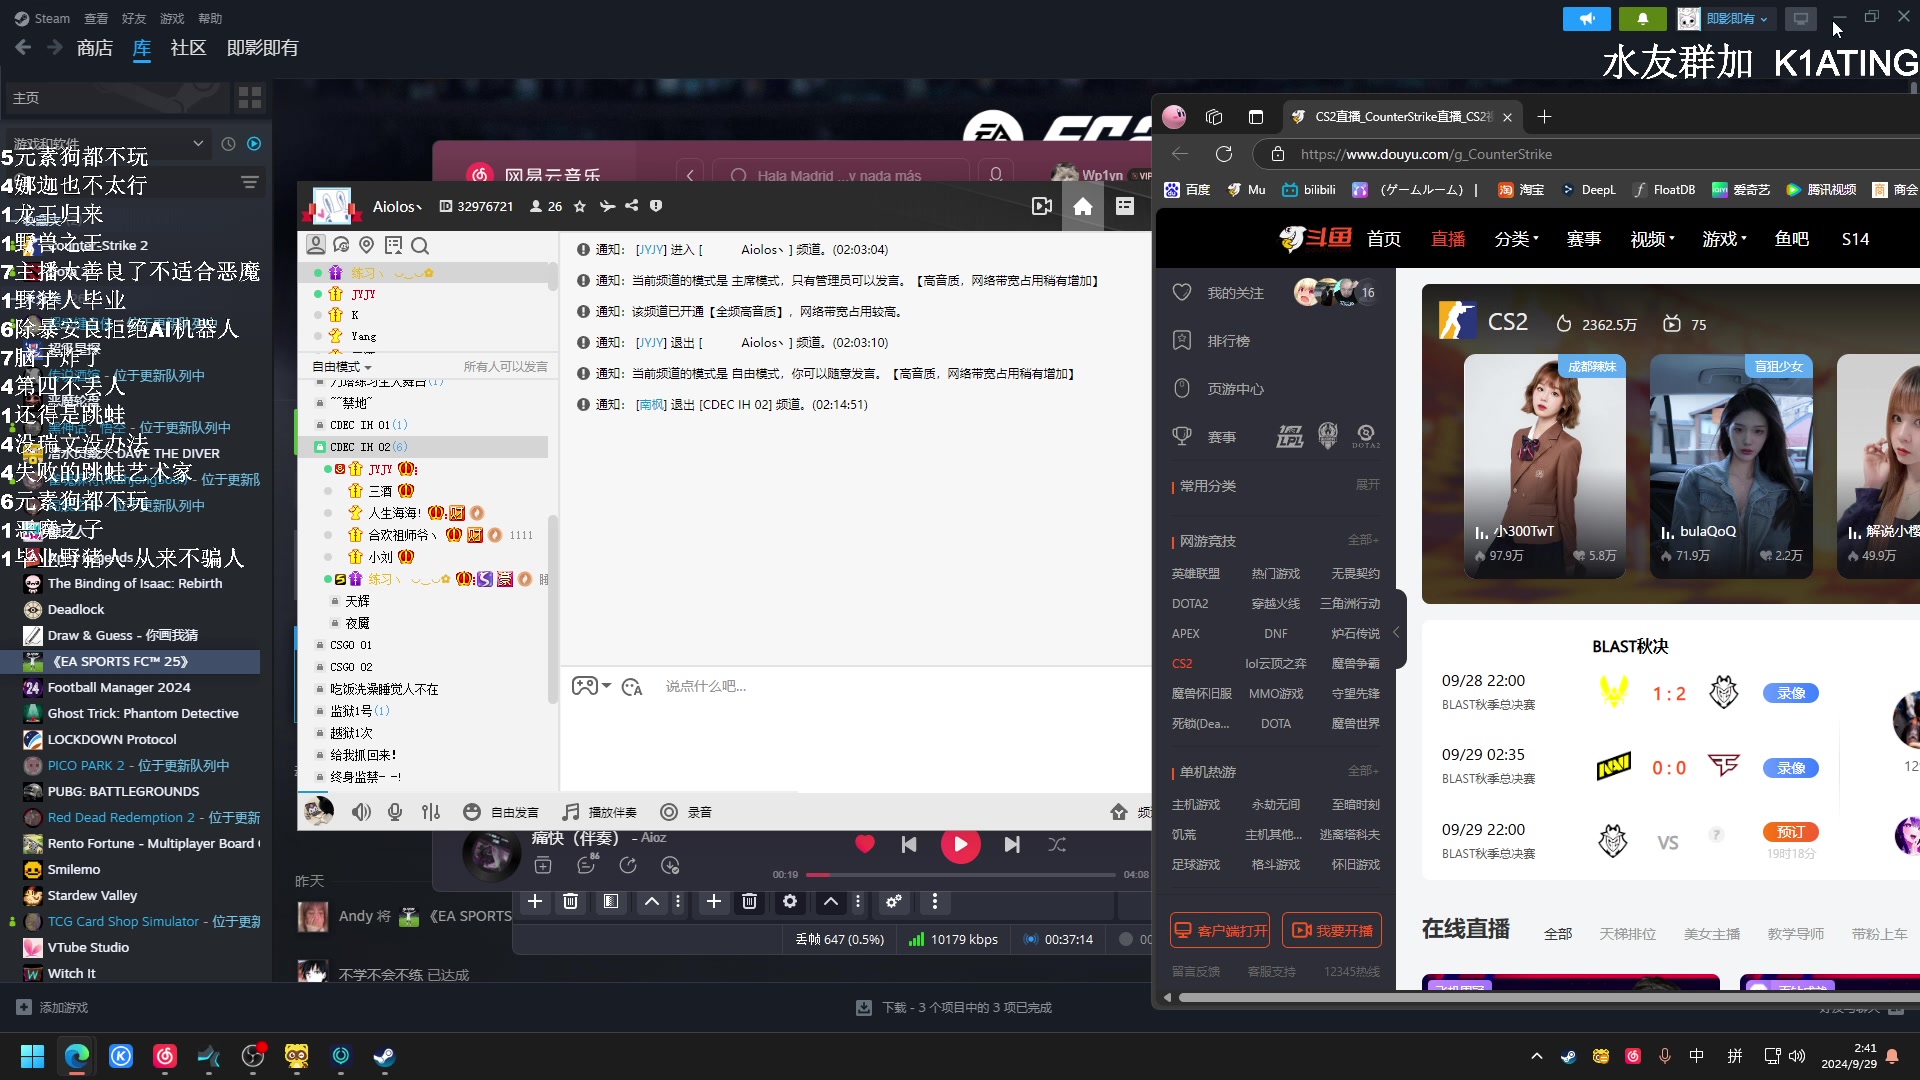Click 预约 button for upcoming BLAST match

click(x=1787, y=832)
